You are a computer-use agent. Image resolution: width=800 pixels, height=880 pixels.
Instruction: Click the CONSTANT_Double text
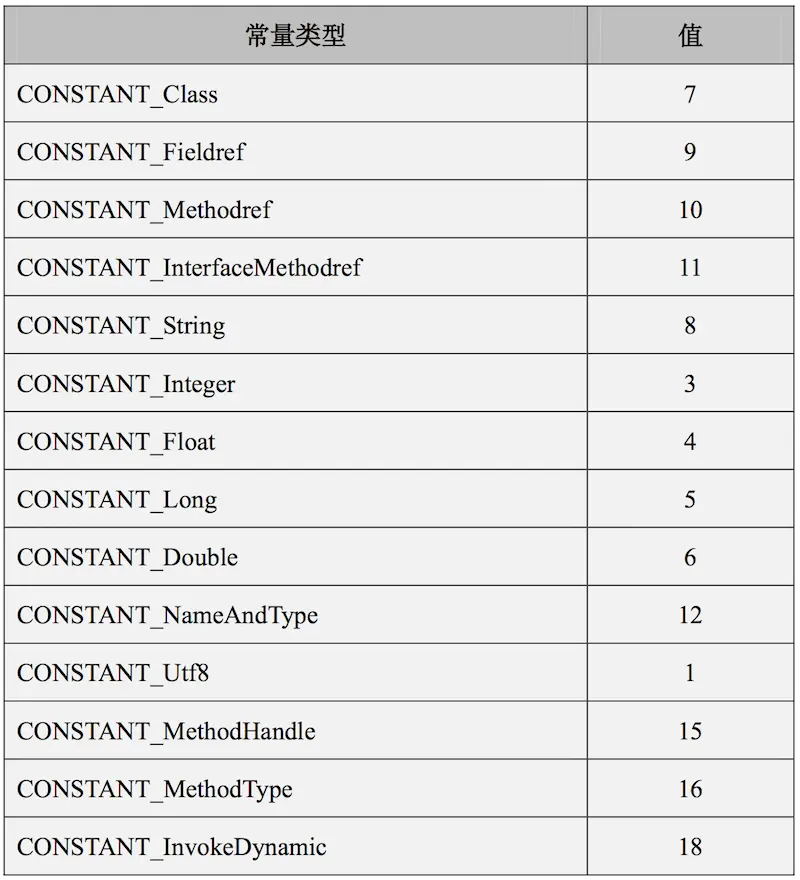(x=127, y=557)
